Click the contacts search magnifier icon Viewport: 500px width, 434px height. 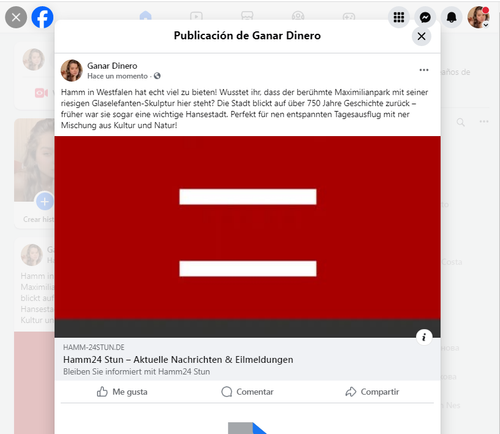pos(461,122)
